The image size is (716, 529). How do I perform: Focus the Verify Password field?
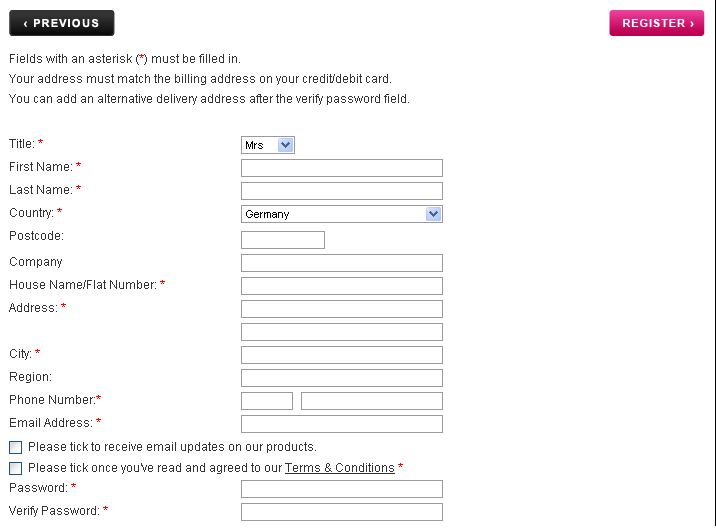(341, 512)
